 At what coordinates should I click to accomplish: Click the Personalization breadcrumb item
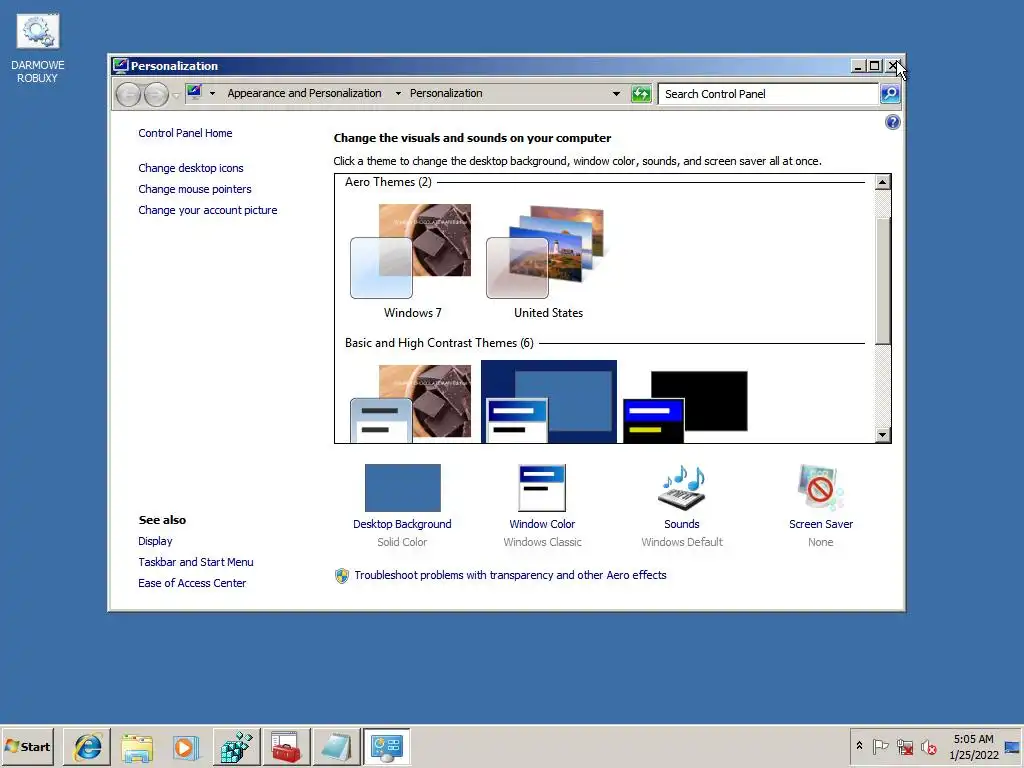pos(446,93)
